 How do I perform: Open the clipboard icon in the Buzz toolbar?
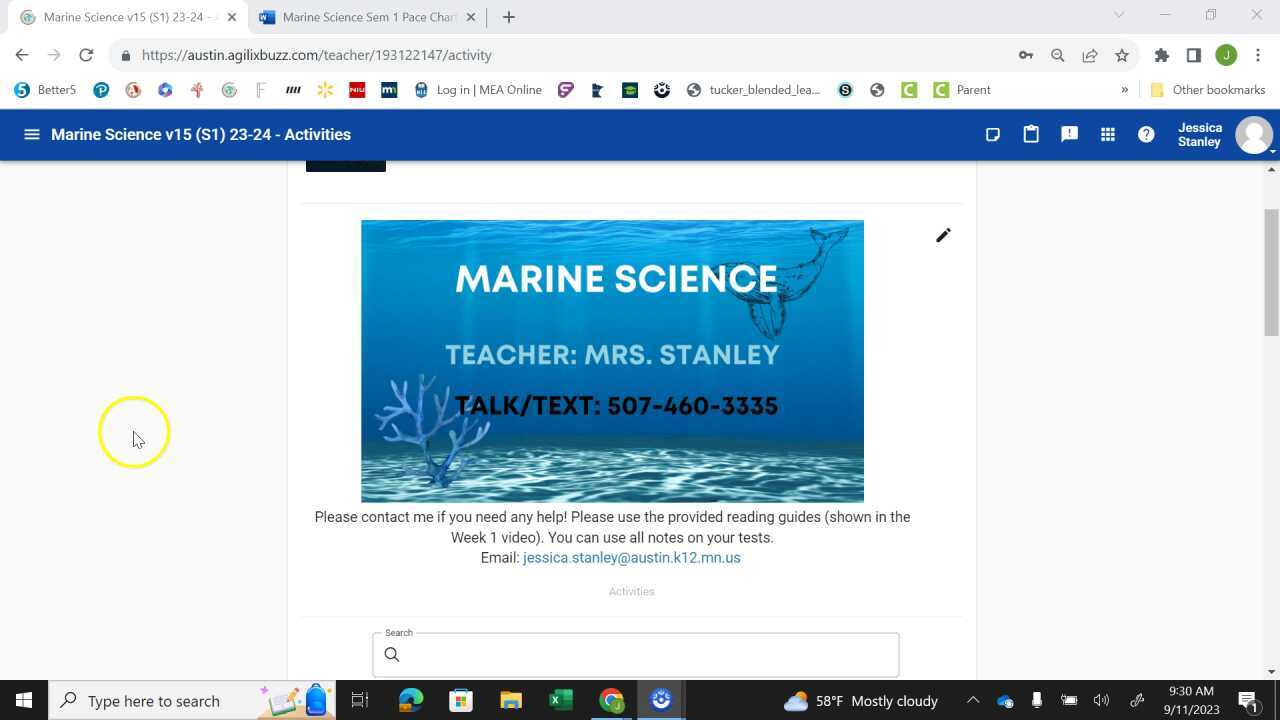pyautogui.click(x=1031, y=134)
